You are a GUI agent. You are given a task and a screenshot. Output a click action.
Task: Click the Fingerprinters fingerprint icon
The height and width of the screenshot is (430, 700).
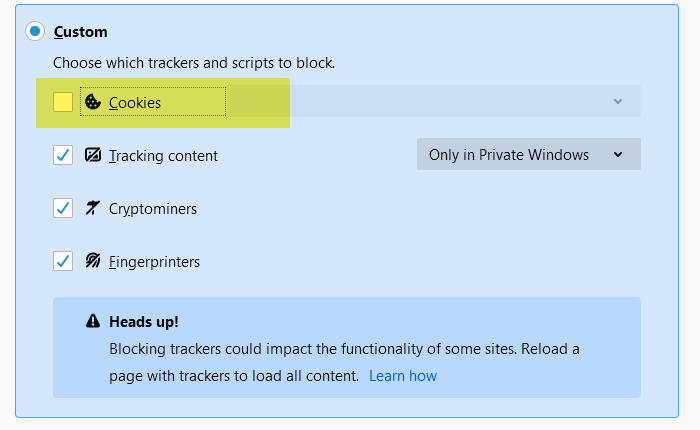tap(93, 260)
